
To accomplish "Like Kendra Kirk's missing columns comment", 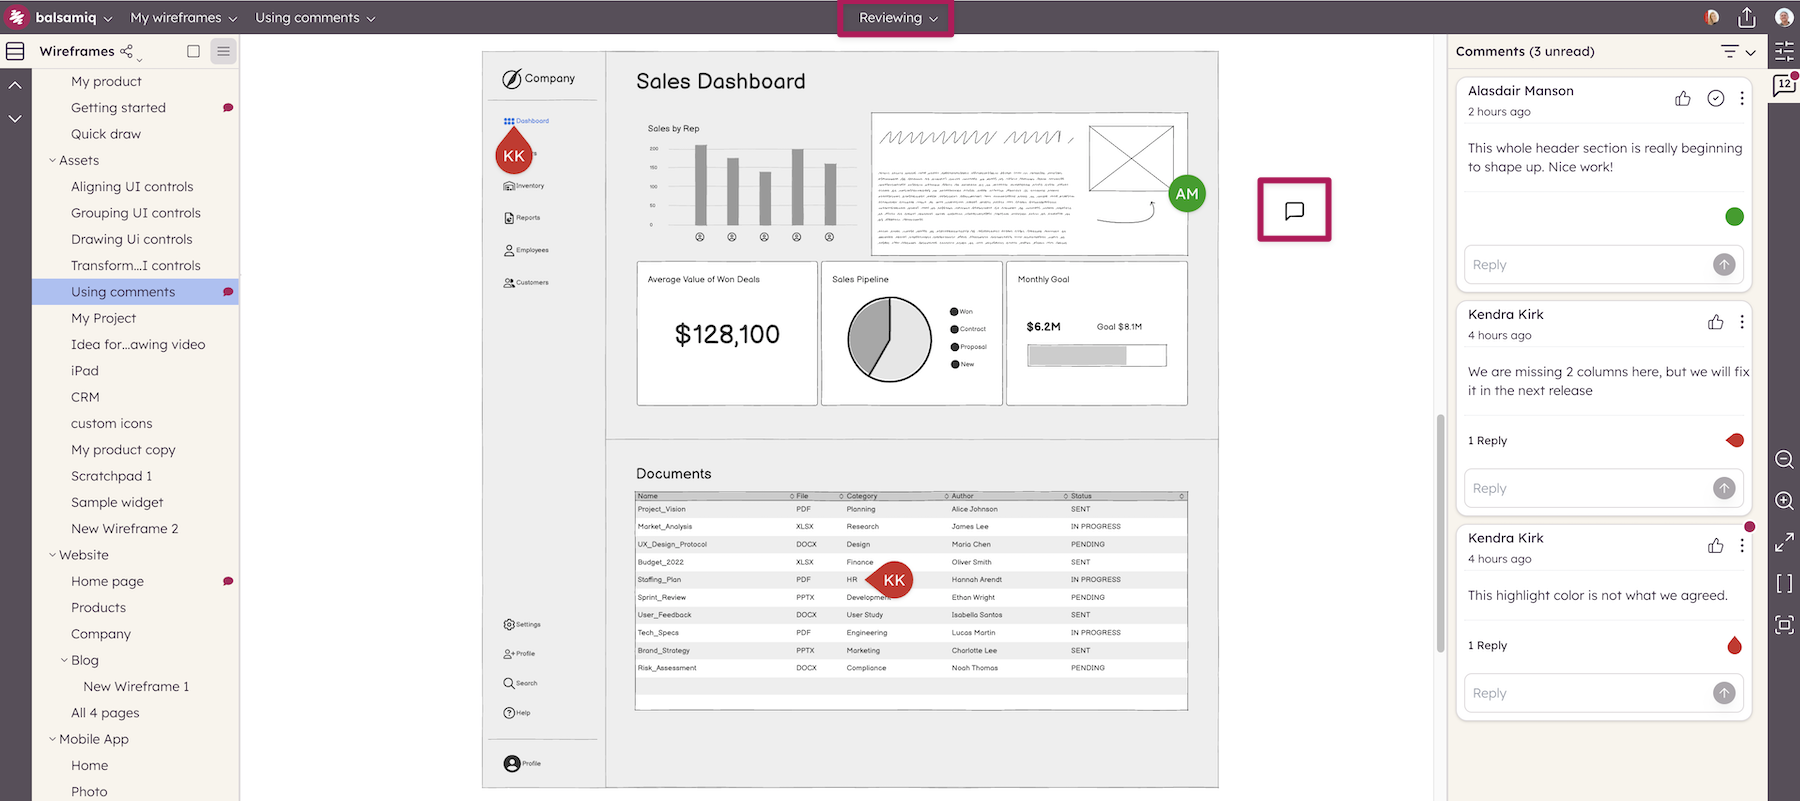I will coord(1715,322).
